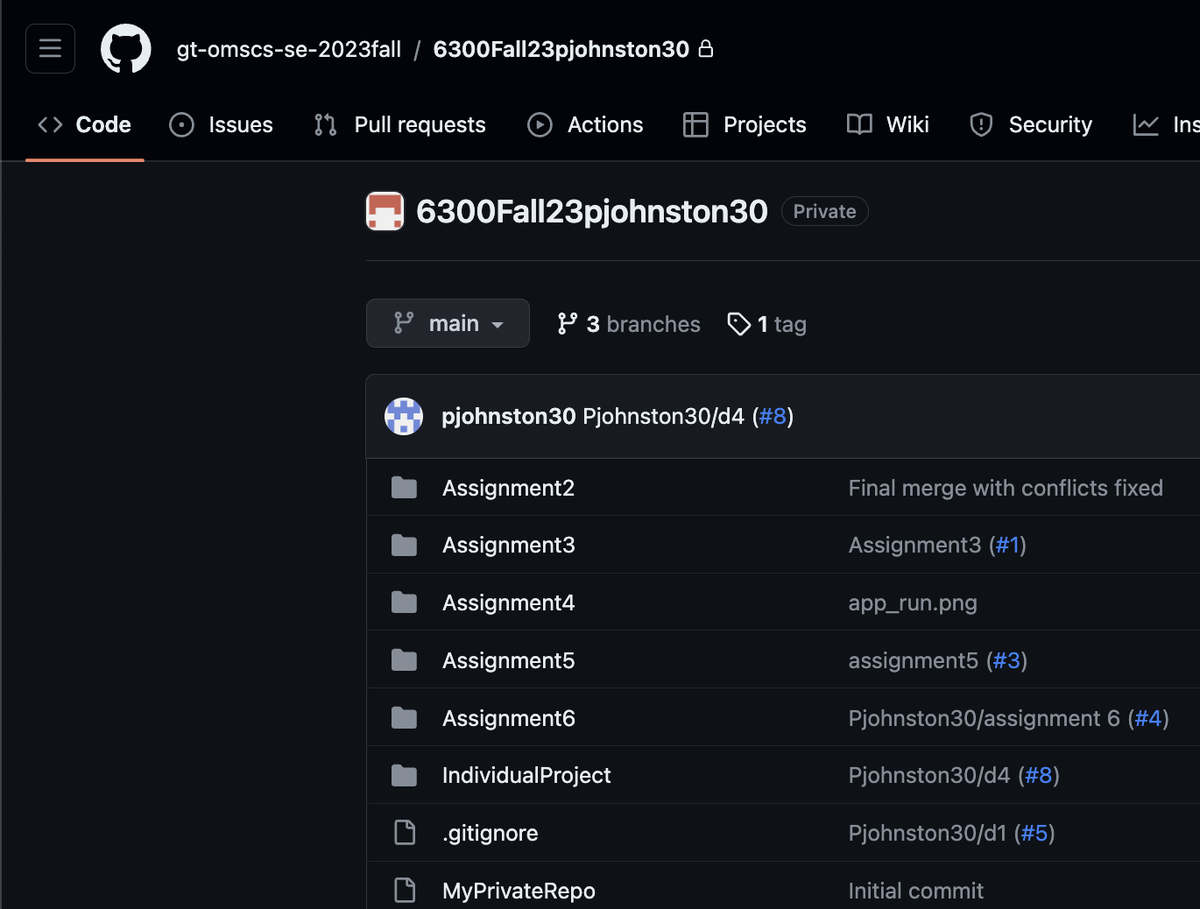Open pull request #8 in latest commit

pos(772,416)
